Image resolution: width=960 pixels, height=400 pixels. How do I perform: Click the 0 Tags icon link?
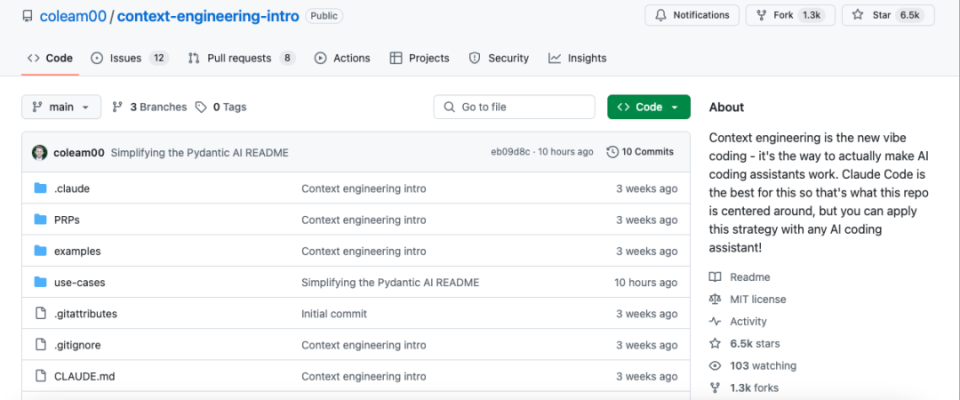coord(201,107)
